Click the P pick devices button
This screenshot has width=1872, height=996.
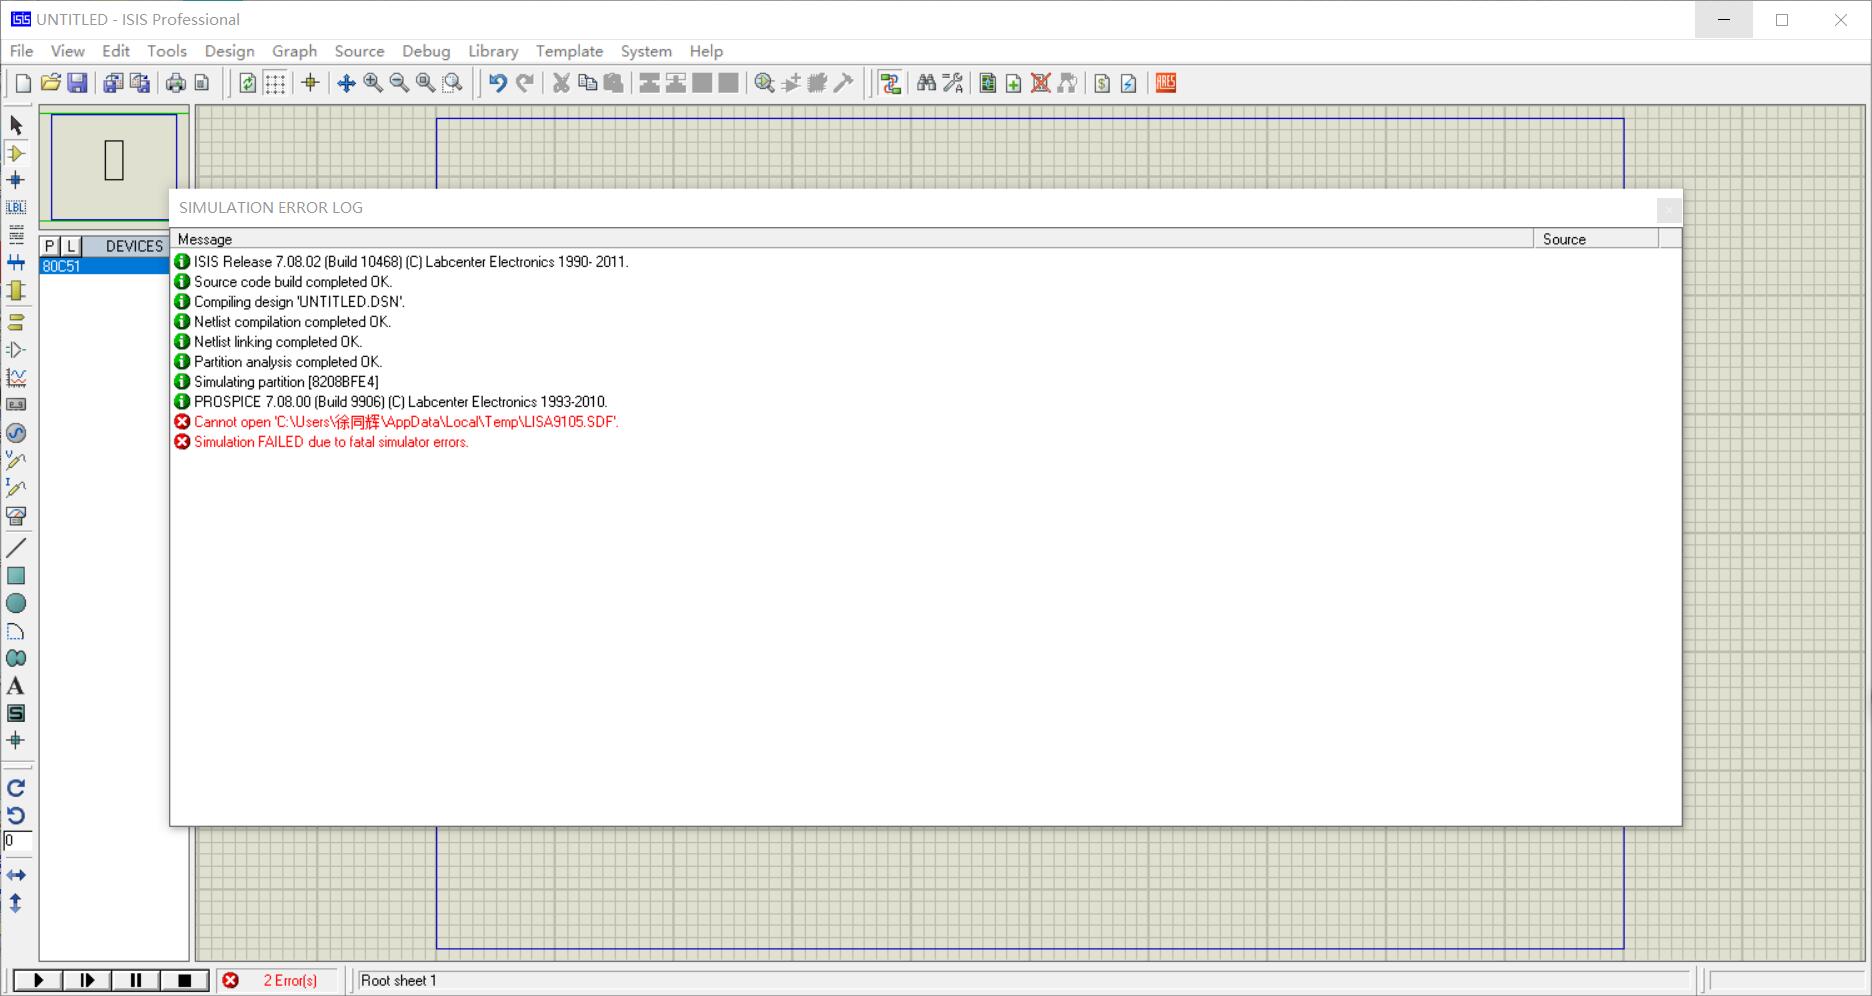(49, 246)
